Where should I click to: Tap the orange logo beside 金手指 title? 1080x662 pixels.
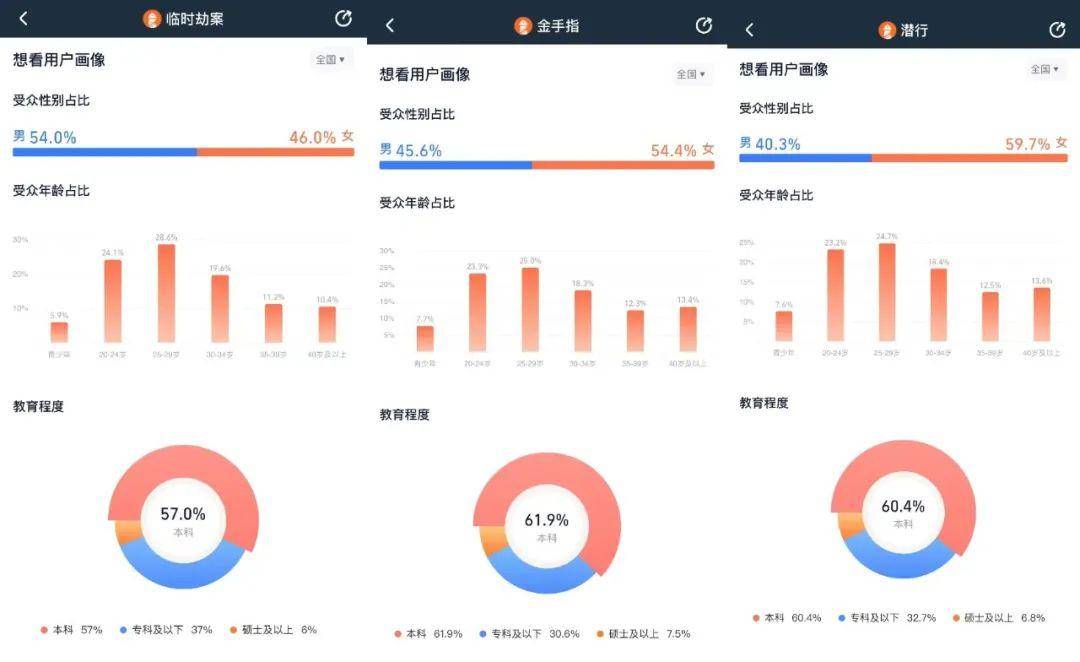(523, 26)
